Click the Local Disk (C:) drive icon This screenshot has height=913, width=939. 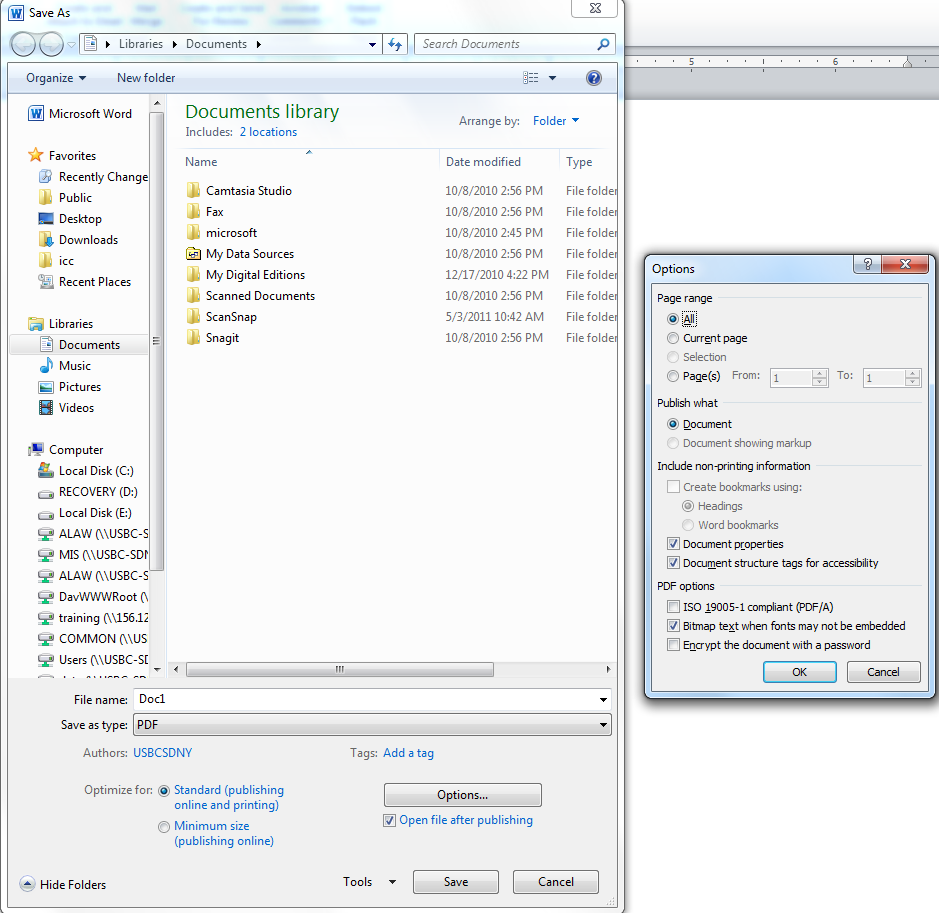[45, 471]
